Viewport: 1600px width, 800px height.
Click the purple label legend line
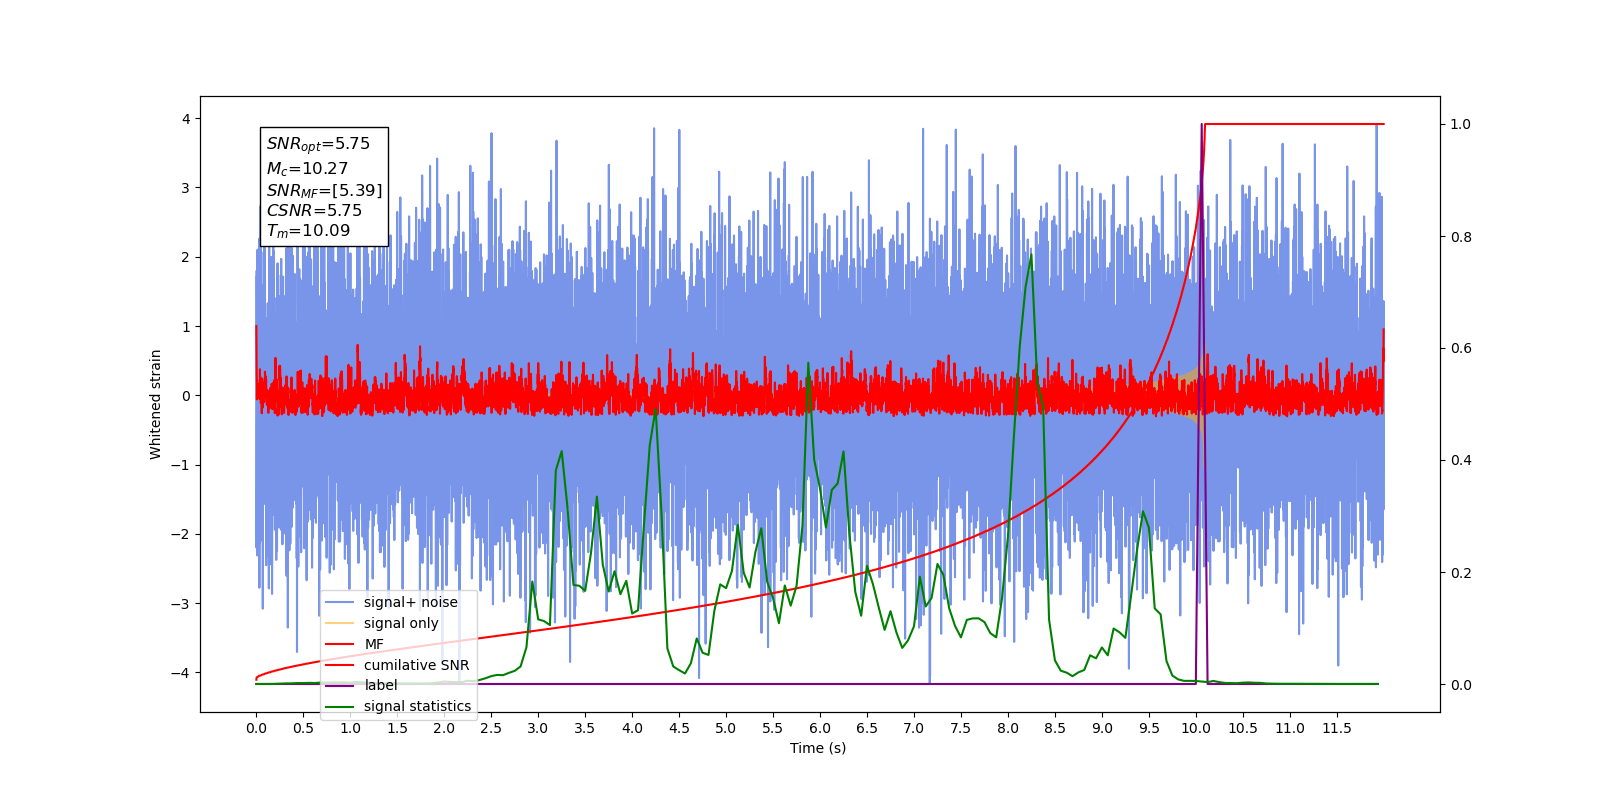[340, 685]
